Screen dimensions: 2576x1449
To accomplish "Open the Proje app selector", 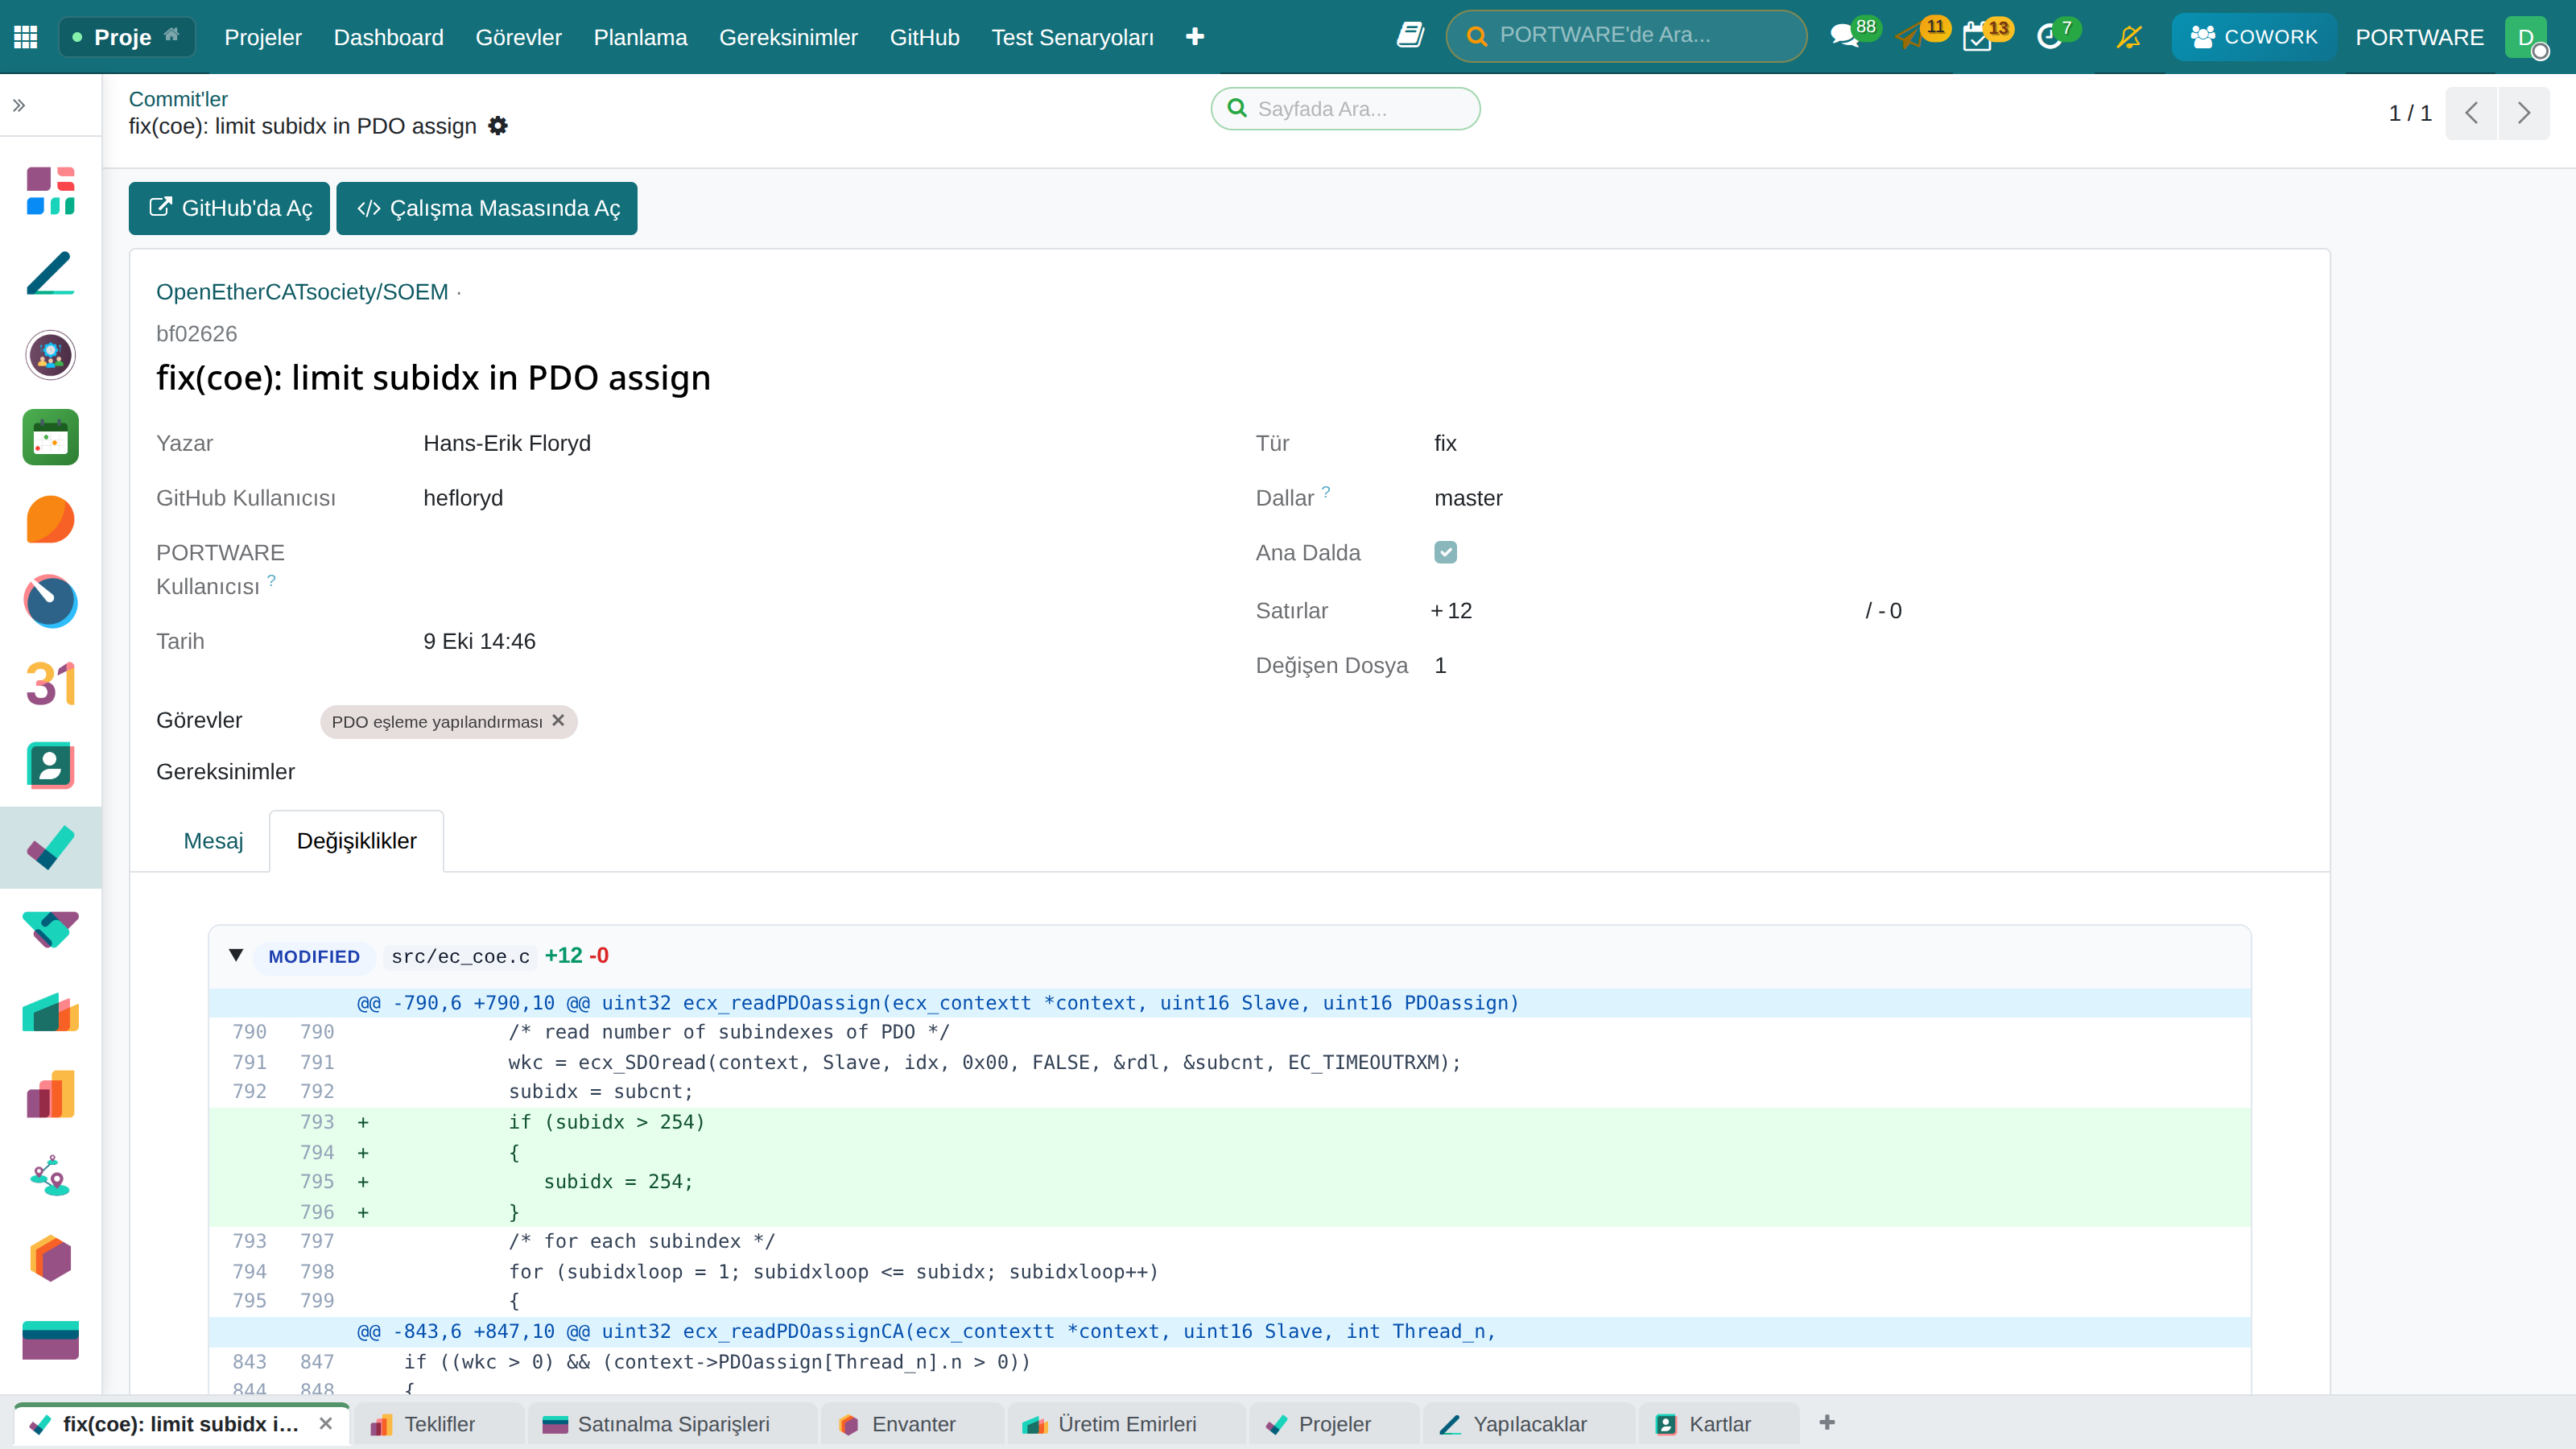I will point(126,37).
